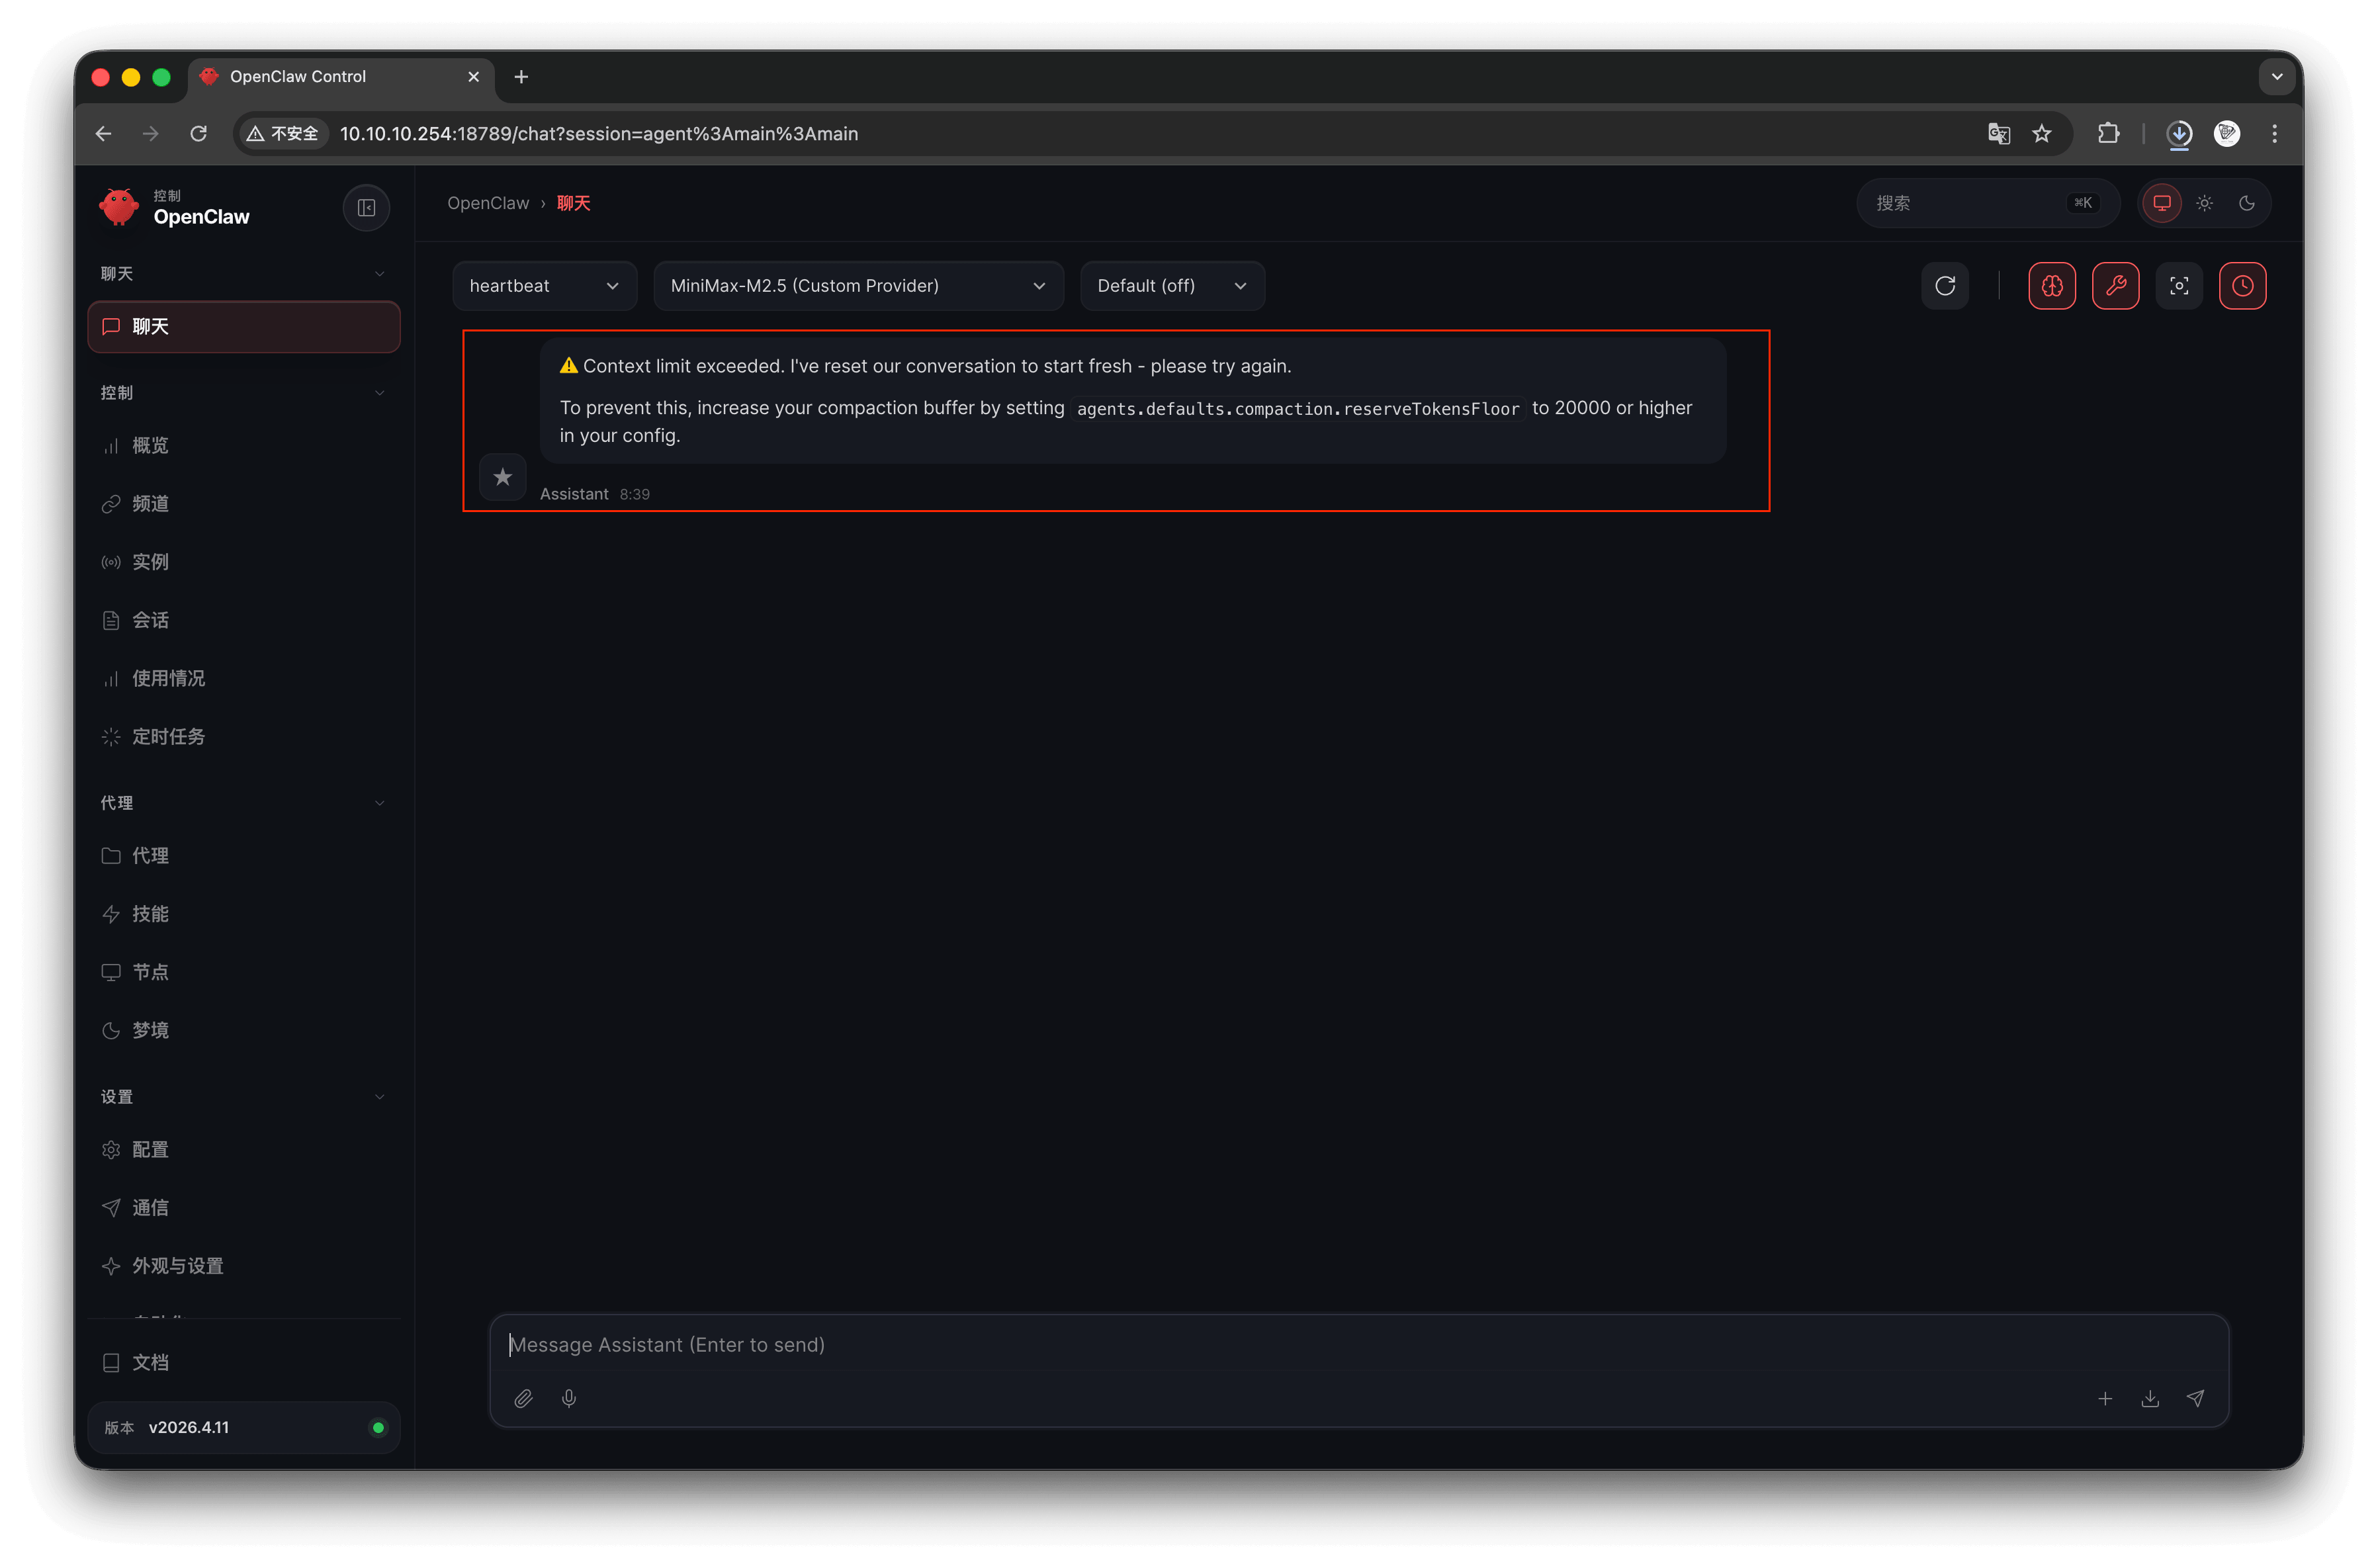
Task: Toggle the brain thinking icon button
Action: tap(2051, 286)
